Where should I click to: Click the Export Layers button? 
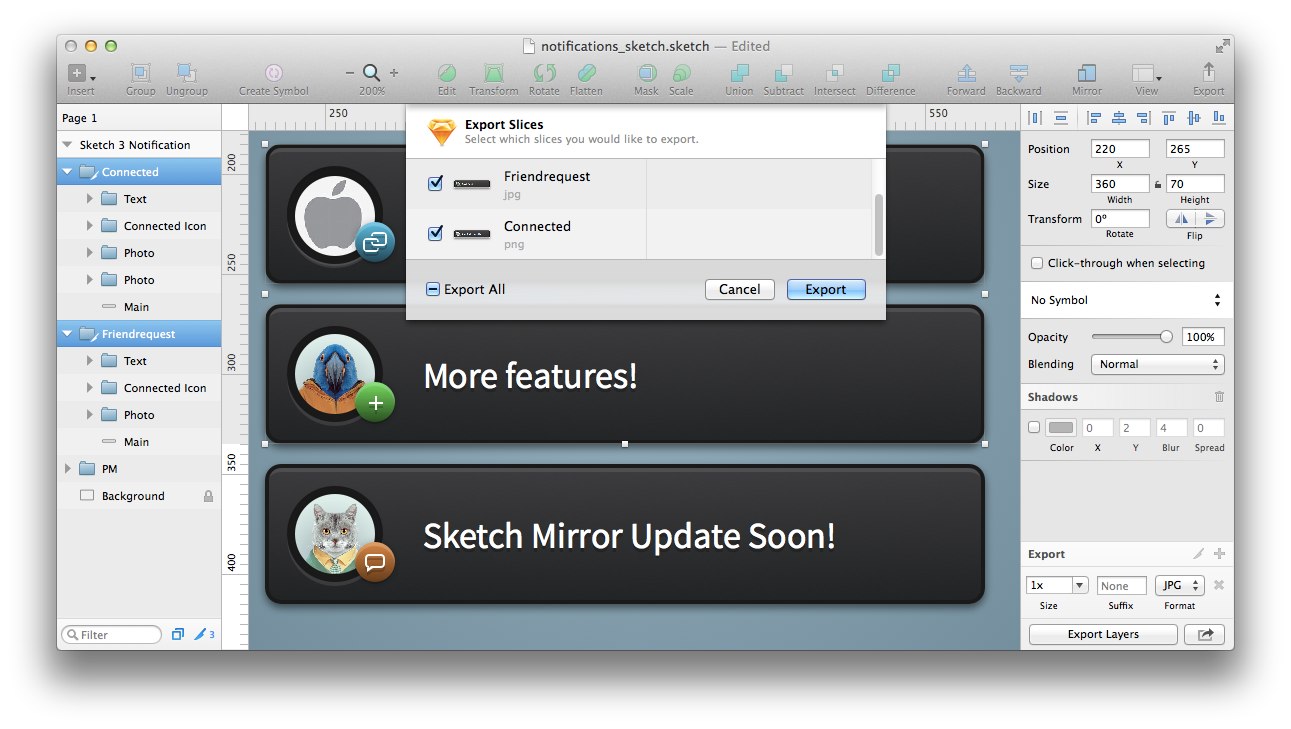tap(1102, 634)
